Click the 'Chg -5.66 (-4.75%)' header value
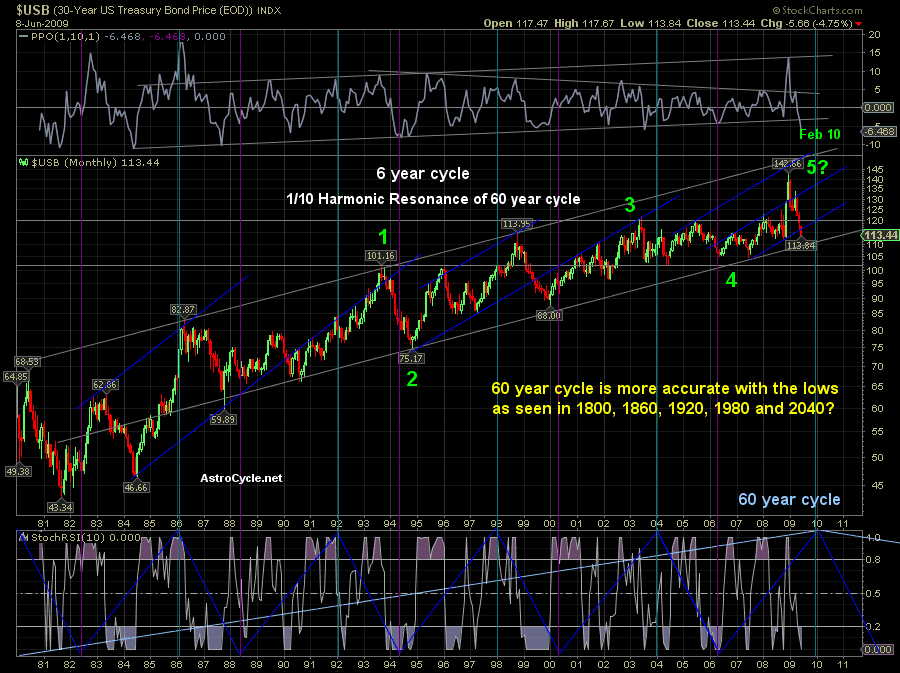The height and width of the screenshot is (673, 900). pyautogui.click(x=807, y=24)
